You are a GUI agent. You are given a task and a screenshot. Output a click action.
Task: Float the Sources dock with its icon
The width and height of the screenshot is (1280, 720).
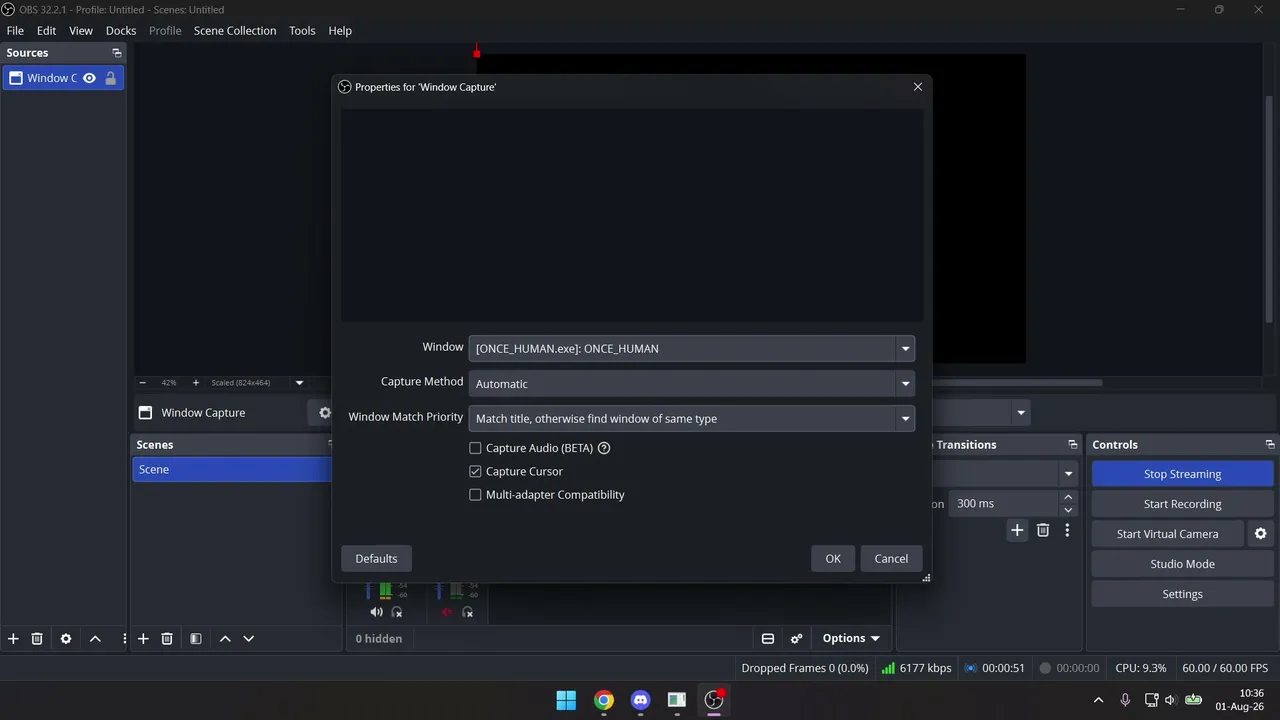tap(116, 53)
